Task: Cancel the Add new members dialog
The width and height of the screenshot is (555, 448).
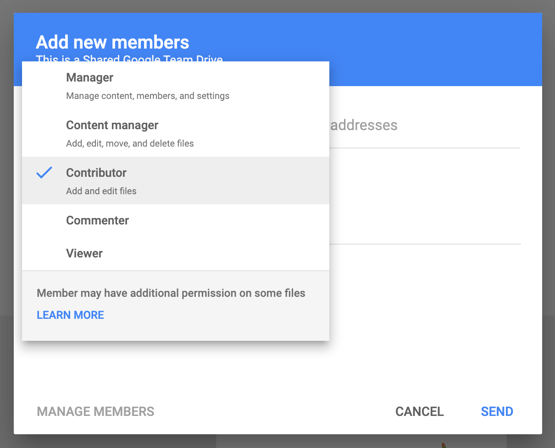Action: (x=419, y=412)
